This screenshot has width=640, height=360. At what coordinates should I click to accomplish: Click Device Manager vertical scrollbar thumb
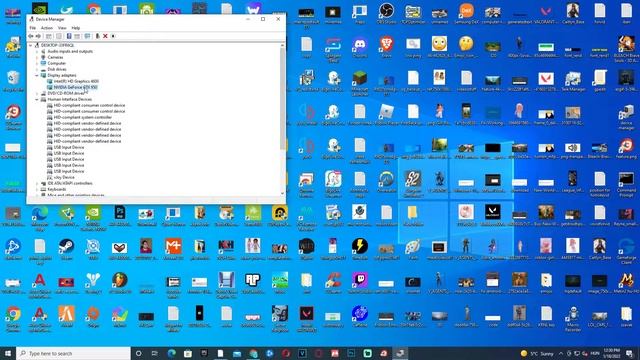pos(282,100)
